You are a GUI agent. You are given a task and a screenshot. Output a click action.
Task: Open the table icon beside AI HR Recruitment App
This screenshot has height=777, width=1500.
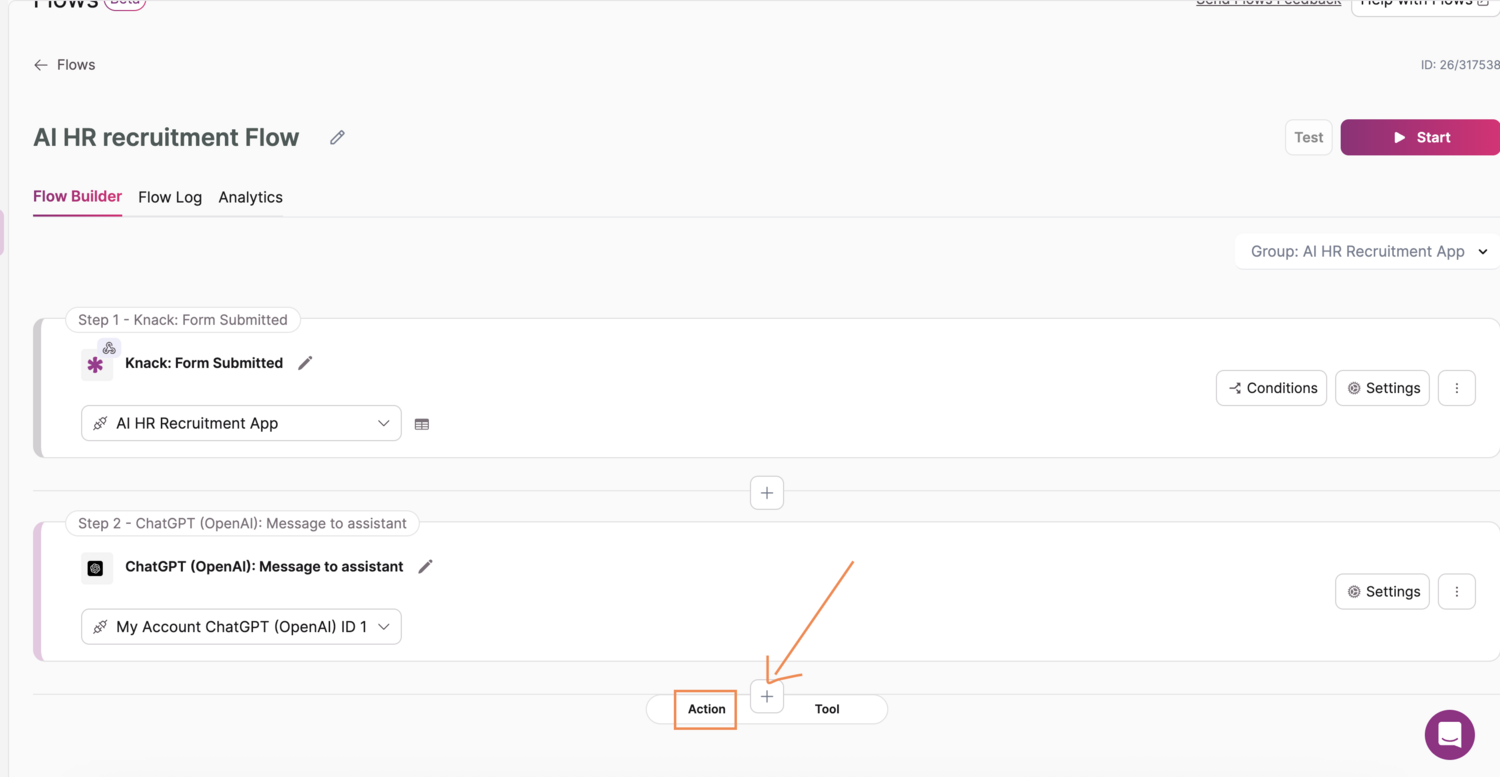click(x=422, y=424)
